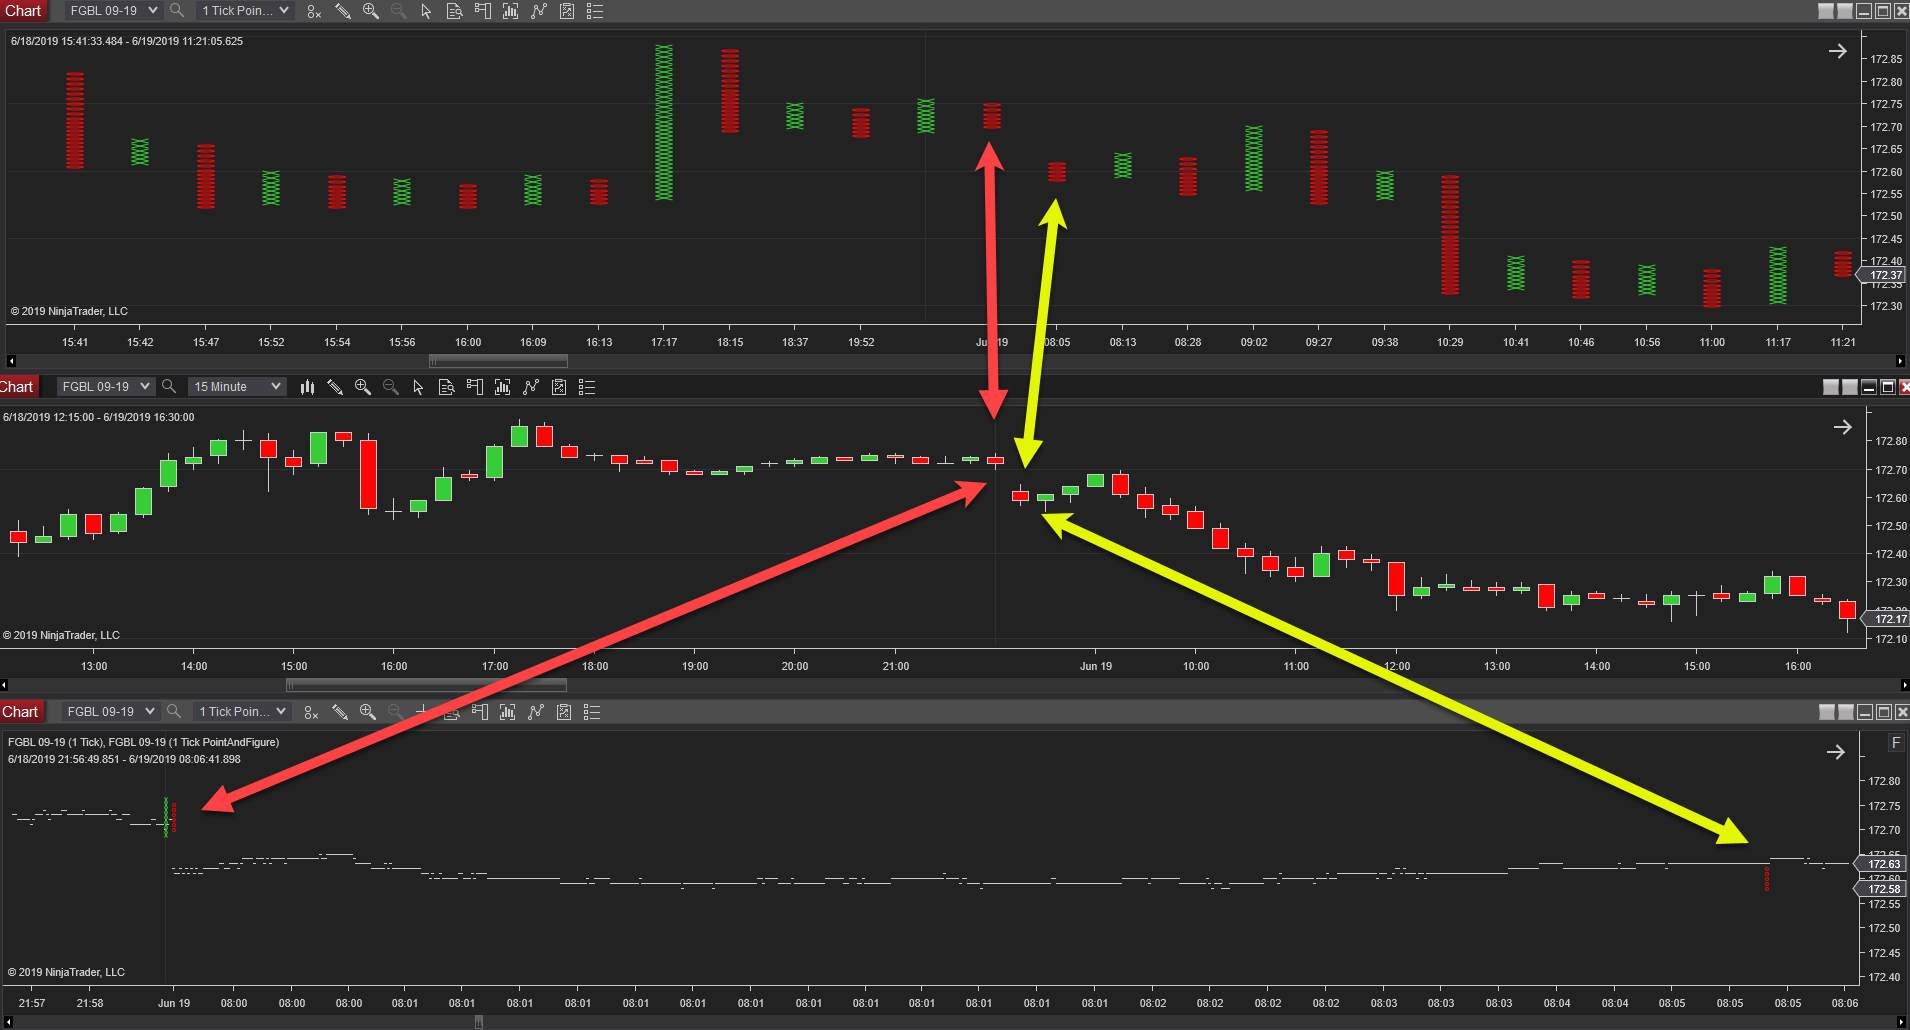Viewport: 1910px width, 1030px height.
Task: Open Data Series in bottom chart
Action: pos(508,712)
